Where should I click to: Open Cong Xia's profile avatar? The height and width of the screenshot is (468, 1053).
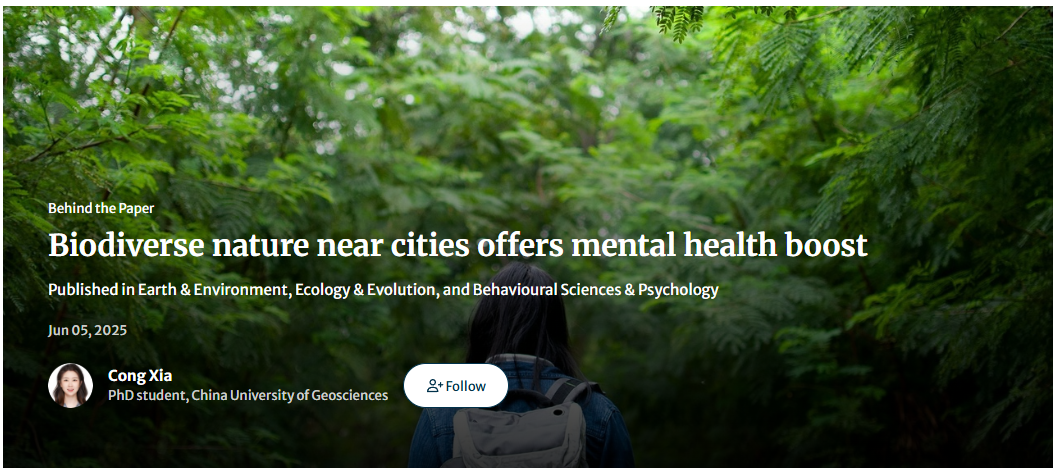pos(70,385)
